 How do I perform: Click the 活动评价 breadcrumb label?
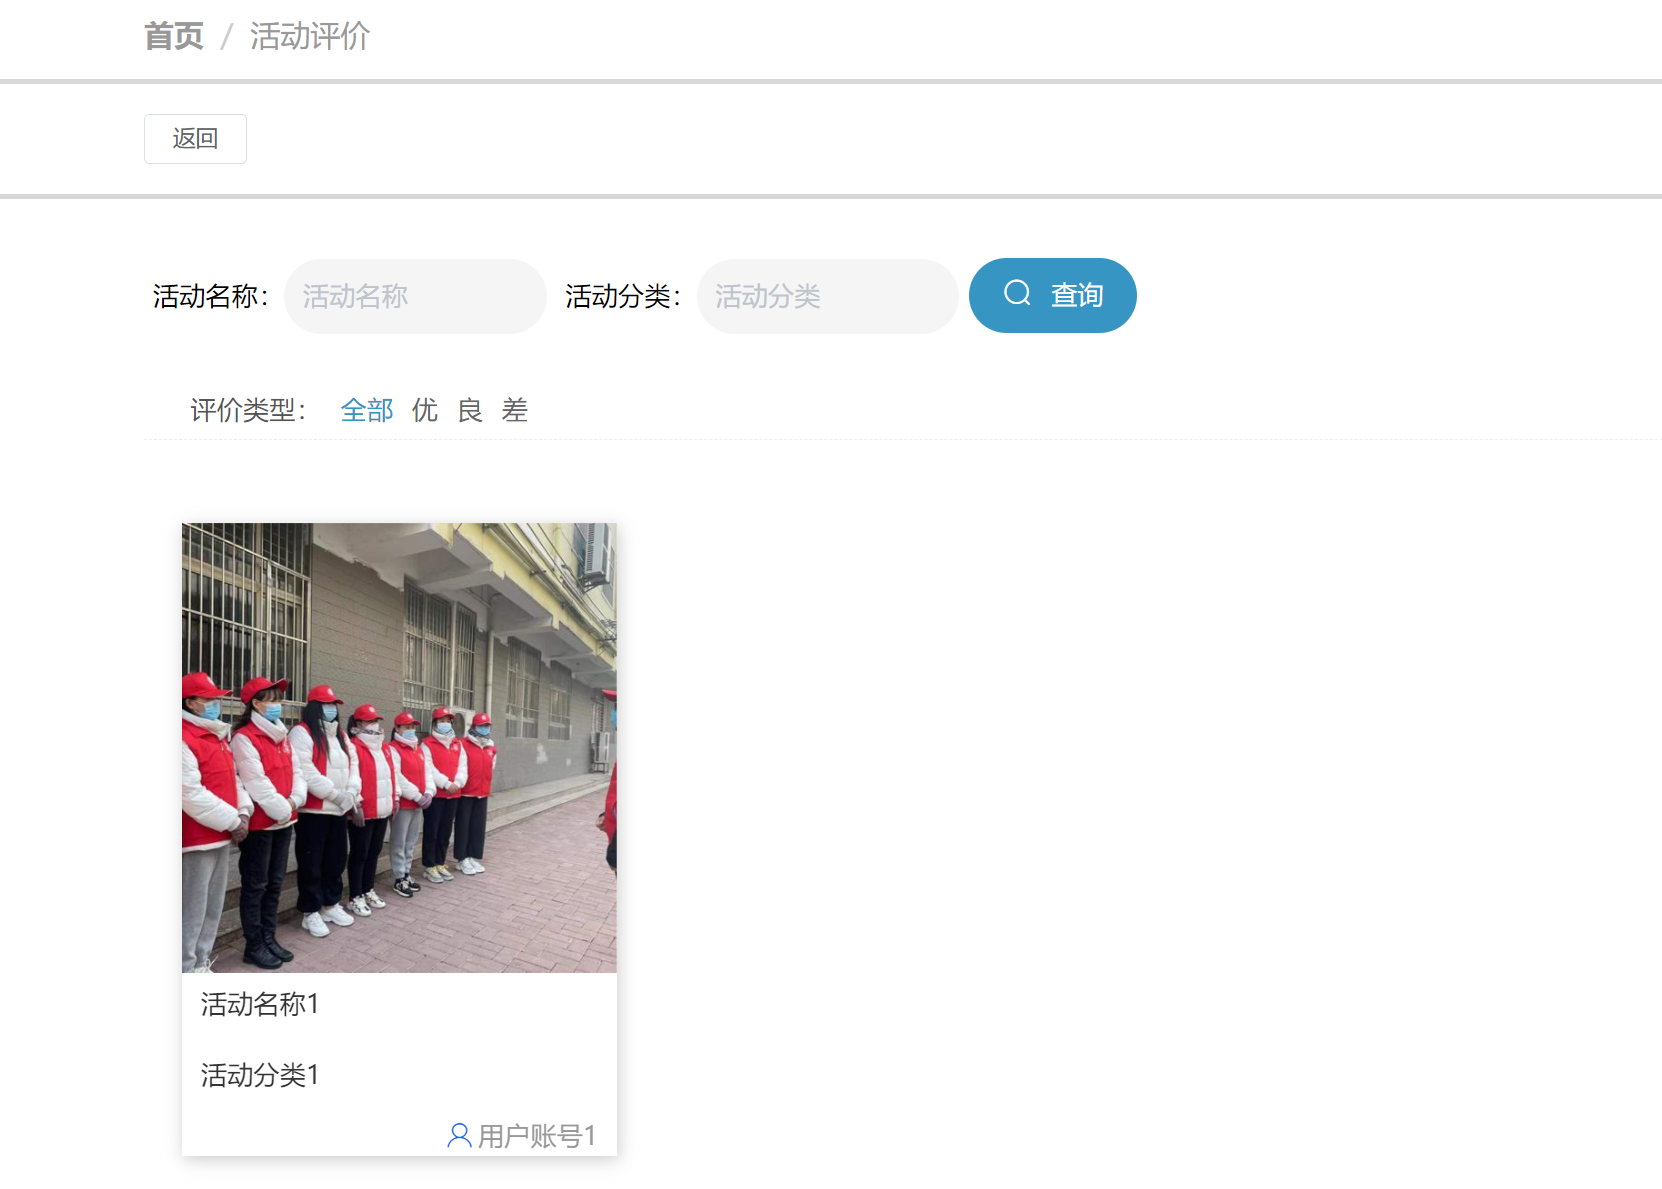tap(310, 36)
